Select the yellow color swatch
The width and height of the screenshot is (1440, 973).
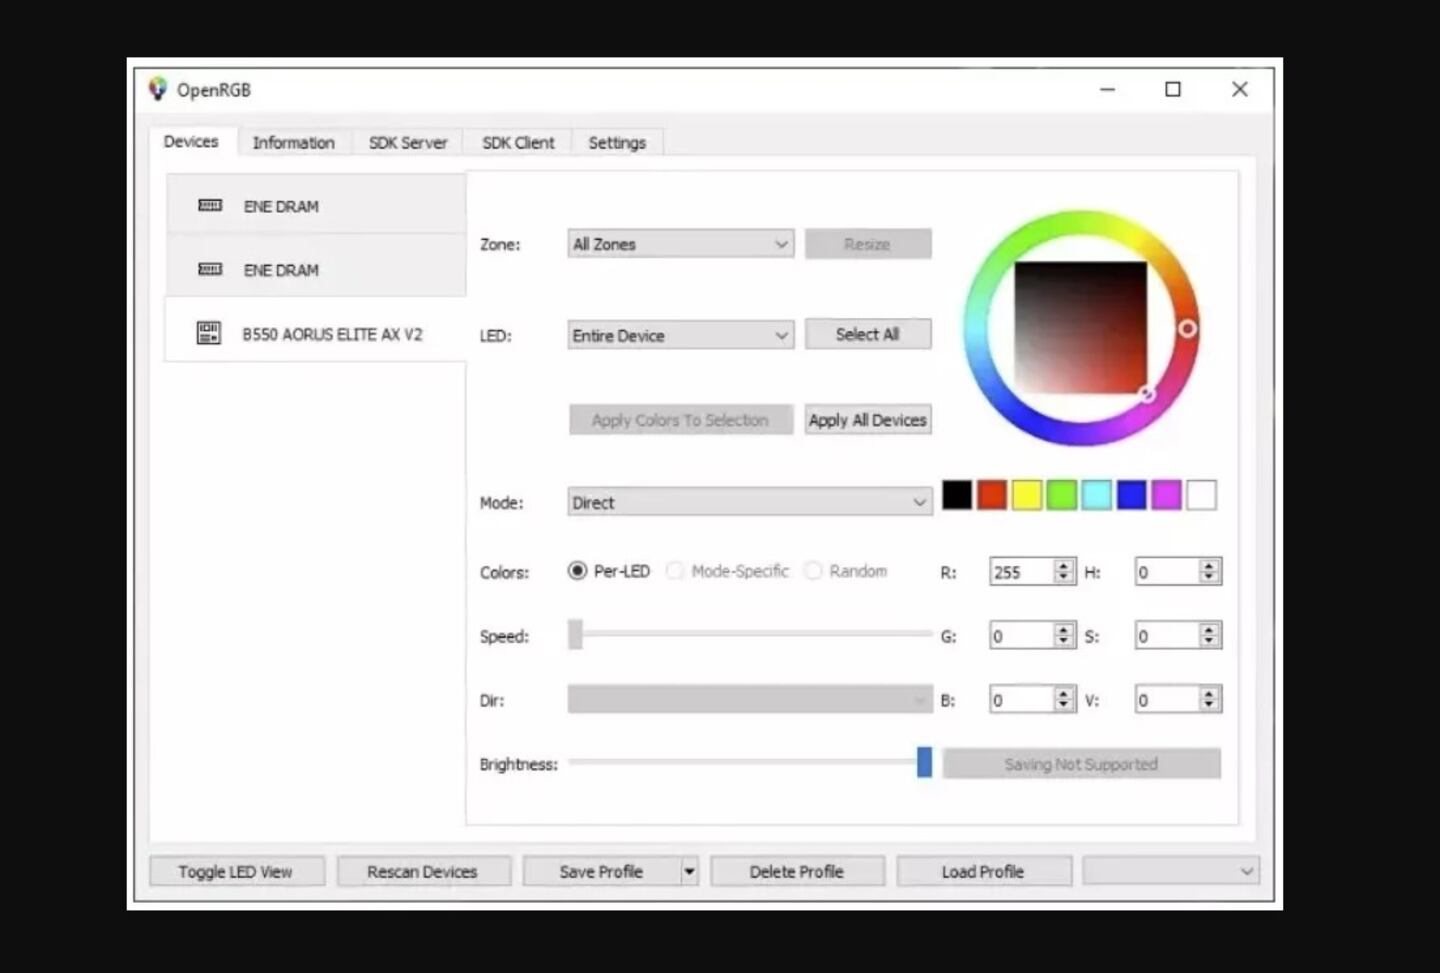click(x=1027, y=494)
